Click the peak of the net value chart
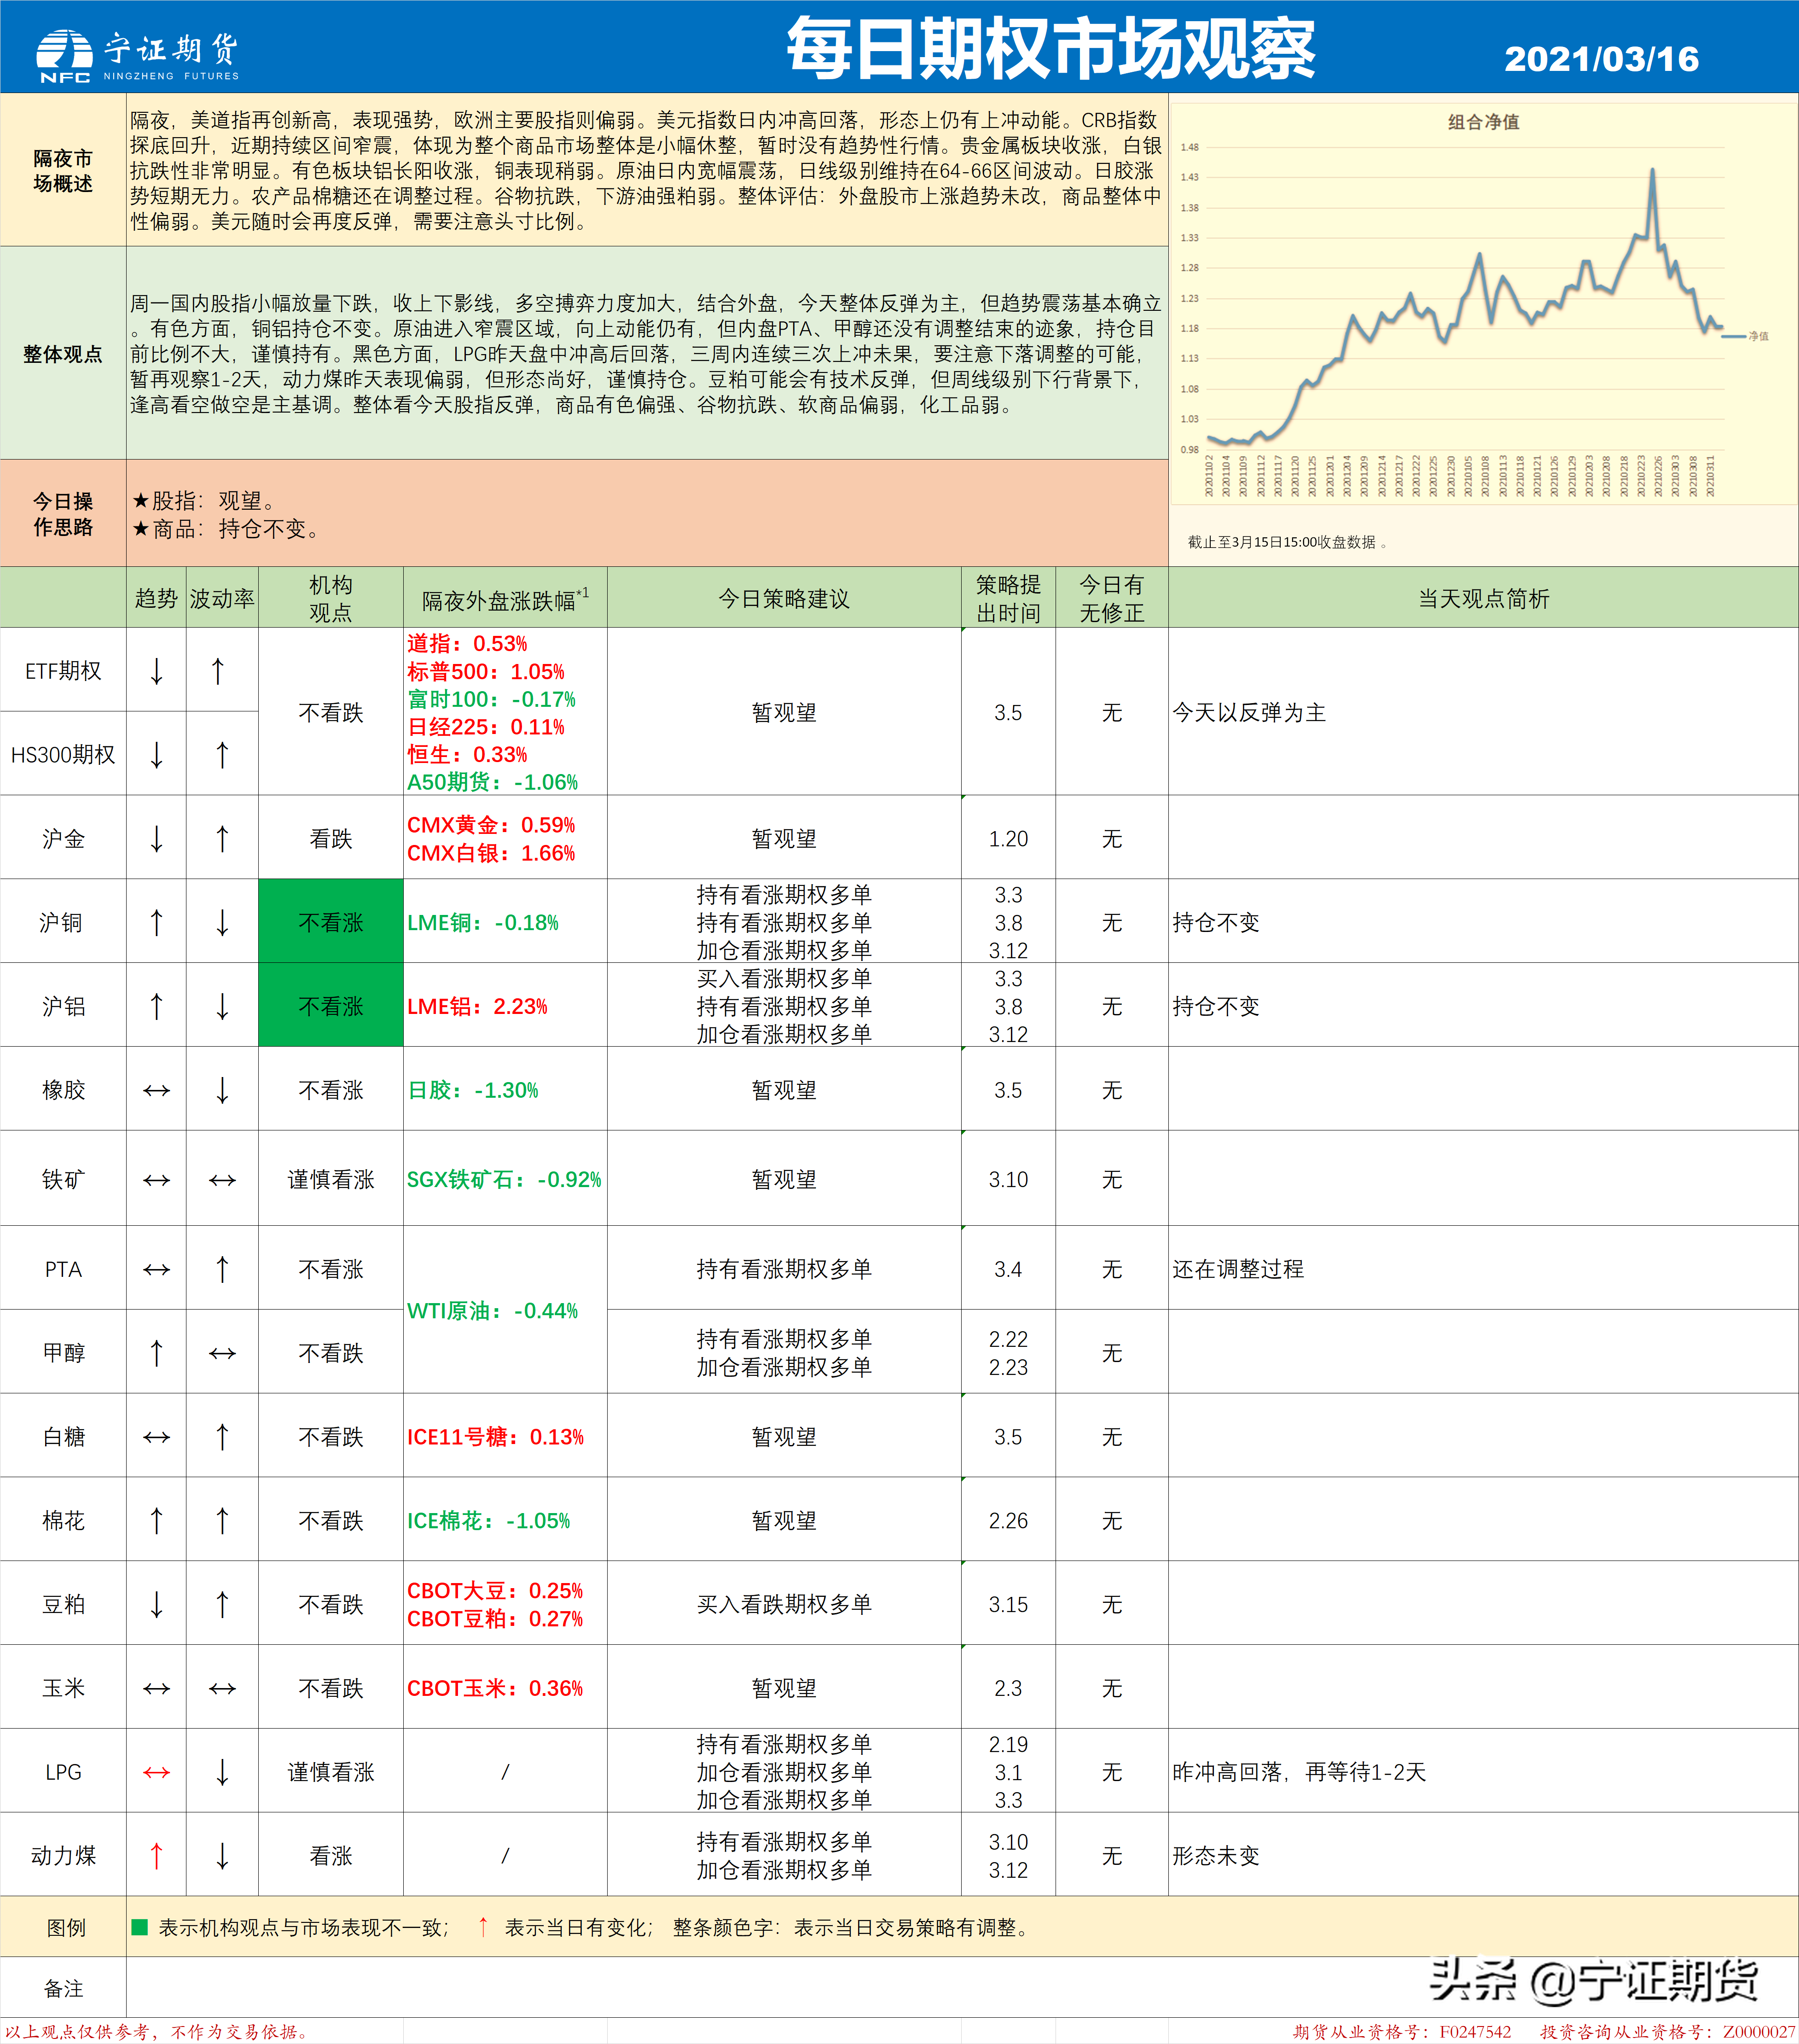The width and height of the screenshot is (1799, 2044). 1652,170
